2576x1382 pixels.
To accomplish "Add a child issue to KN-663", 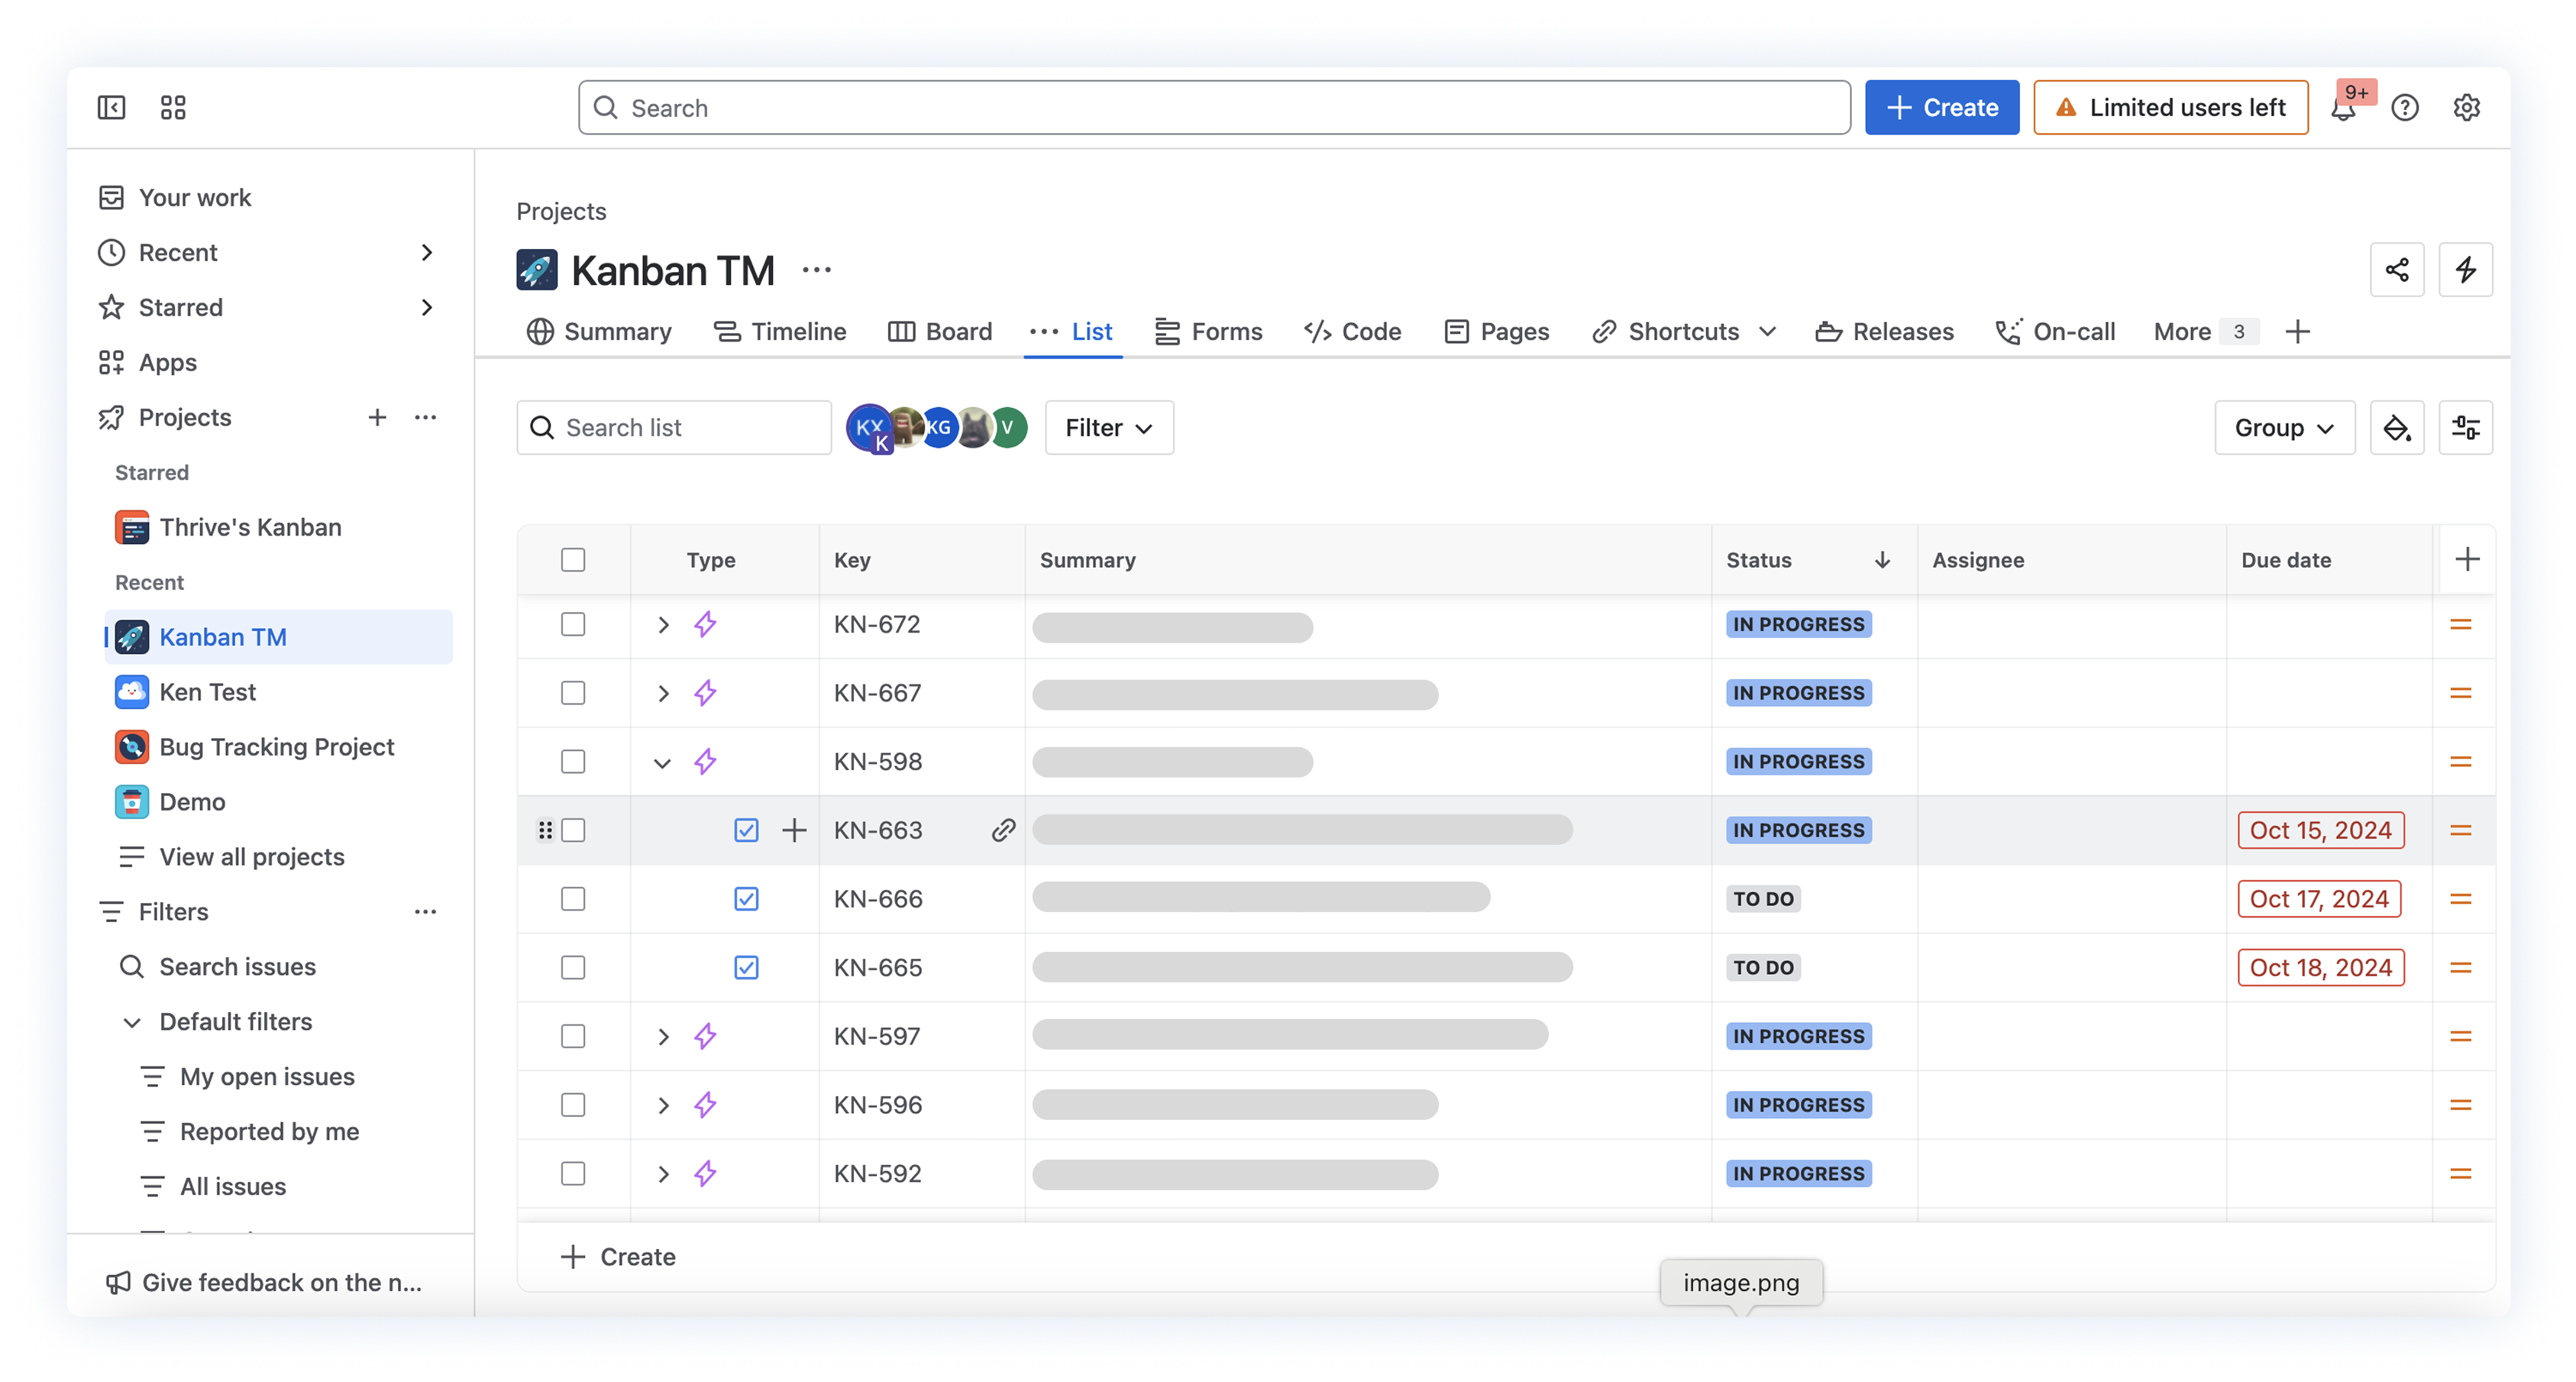I will [794, 830].
